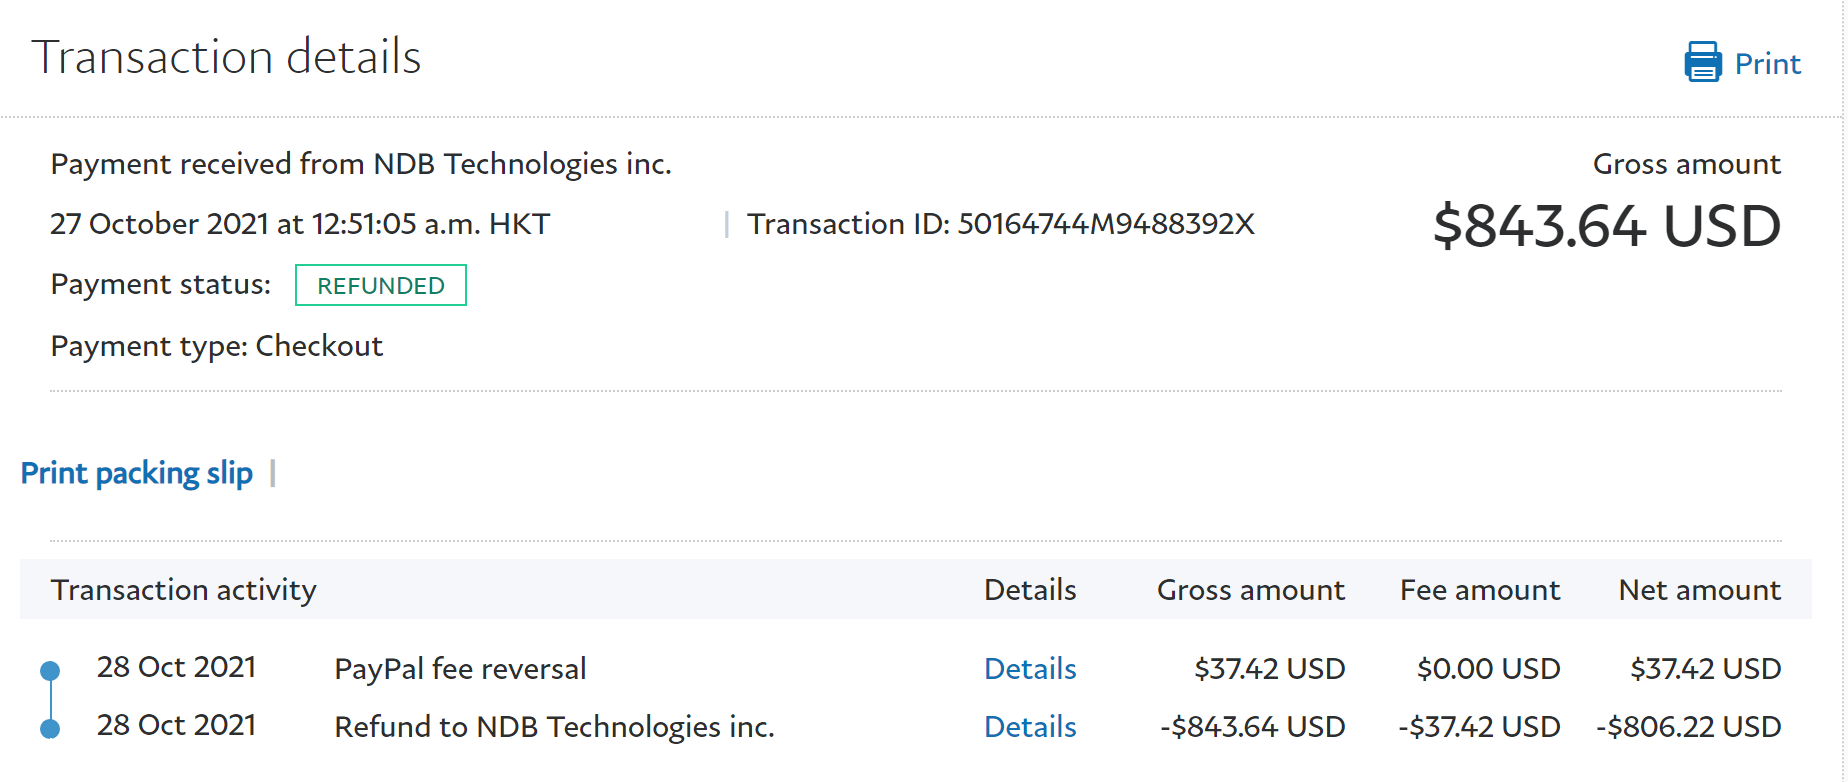Screen dimensions: 1848x782
Task: Open Details for Refund to NDB Technologies
Action: [x=1030, y=727]
